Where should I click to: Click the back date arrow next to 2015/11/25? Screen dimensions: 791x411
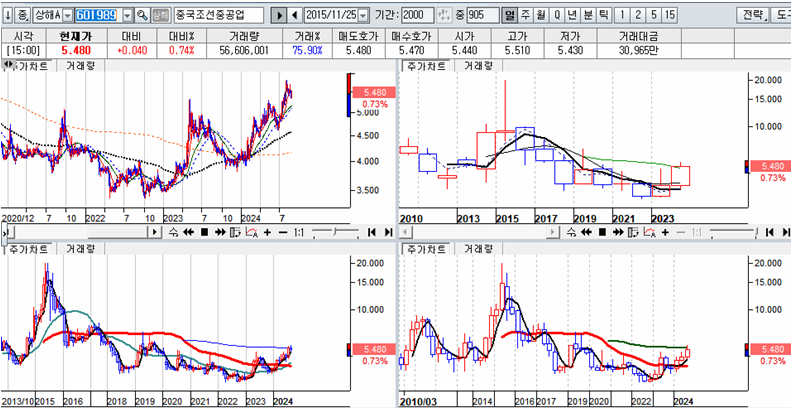coord(295,15)
